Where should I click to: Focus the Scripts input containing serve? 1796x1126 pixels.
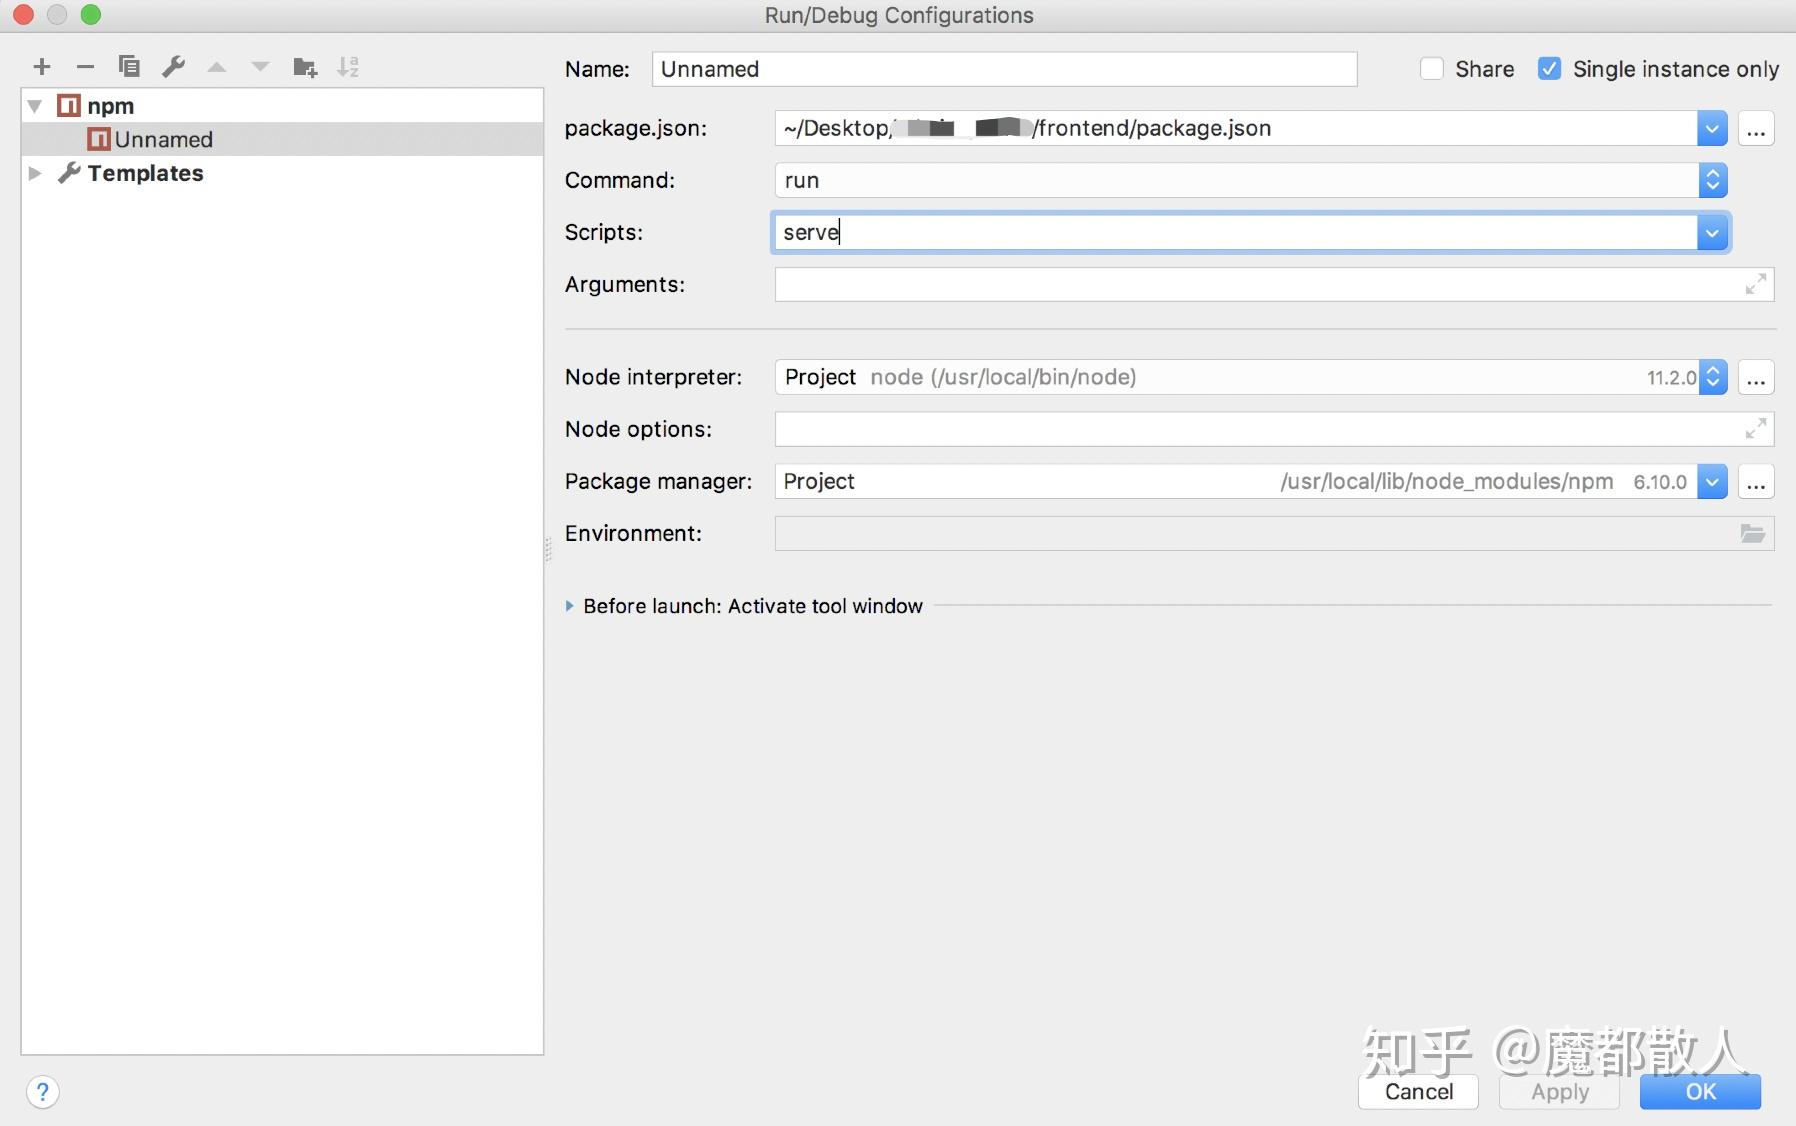pyautogui.click(x=1236, y=232)
